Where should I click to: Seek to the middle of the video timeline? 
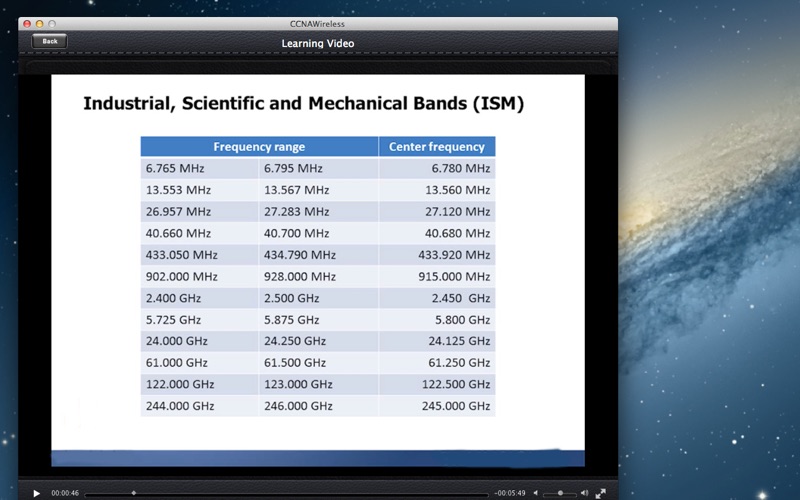coord(286,493)
